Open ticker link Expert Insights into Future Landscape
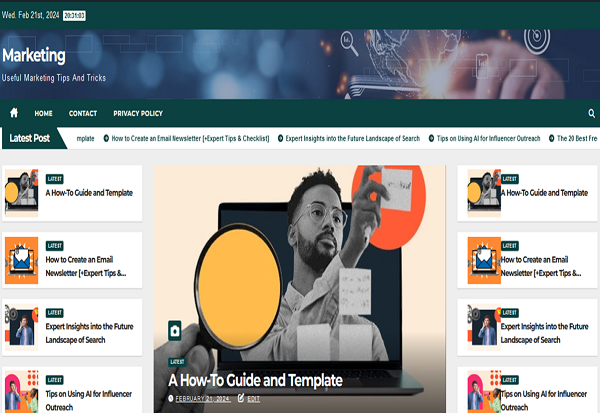This screenshot has height=413, width=600. click(x=352, y=139)
